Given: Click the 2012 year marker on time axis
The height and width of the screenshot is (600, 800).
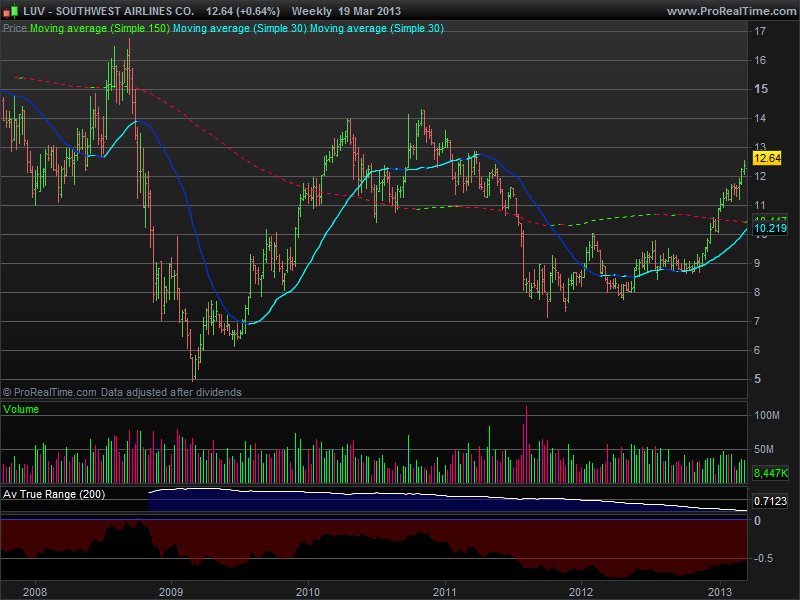Looking at the screenshot, I should pos(583,592).
